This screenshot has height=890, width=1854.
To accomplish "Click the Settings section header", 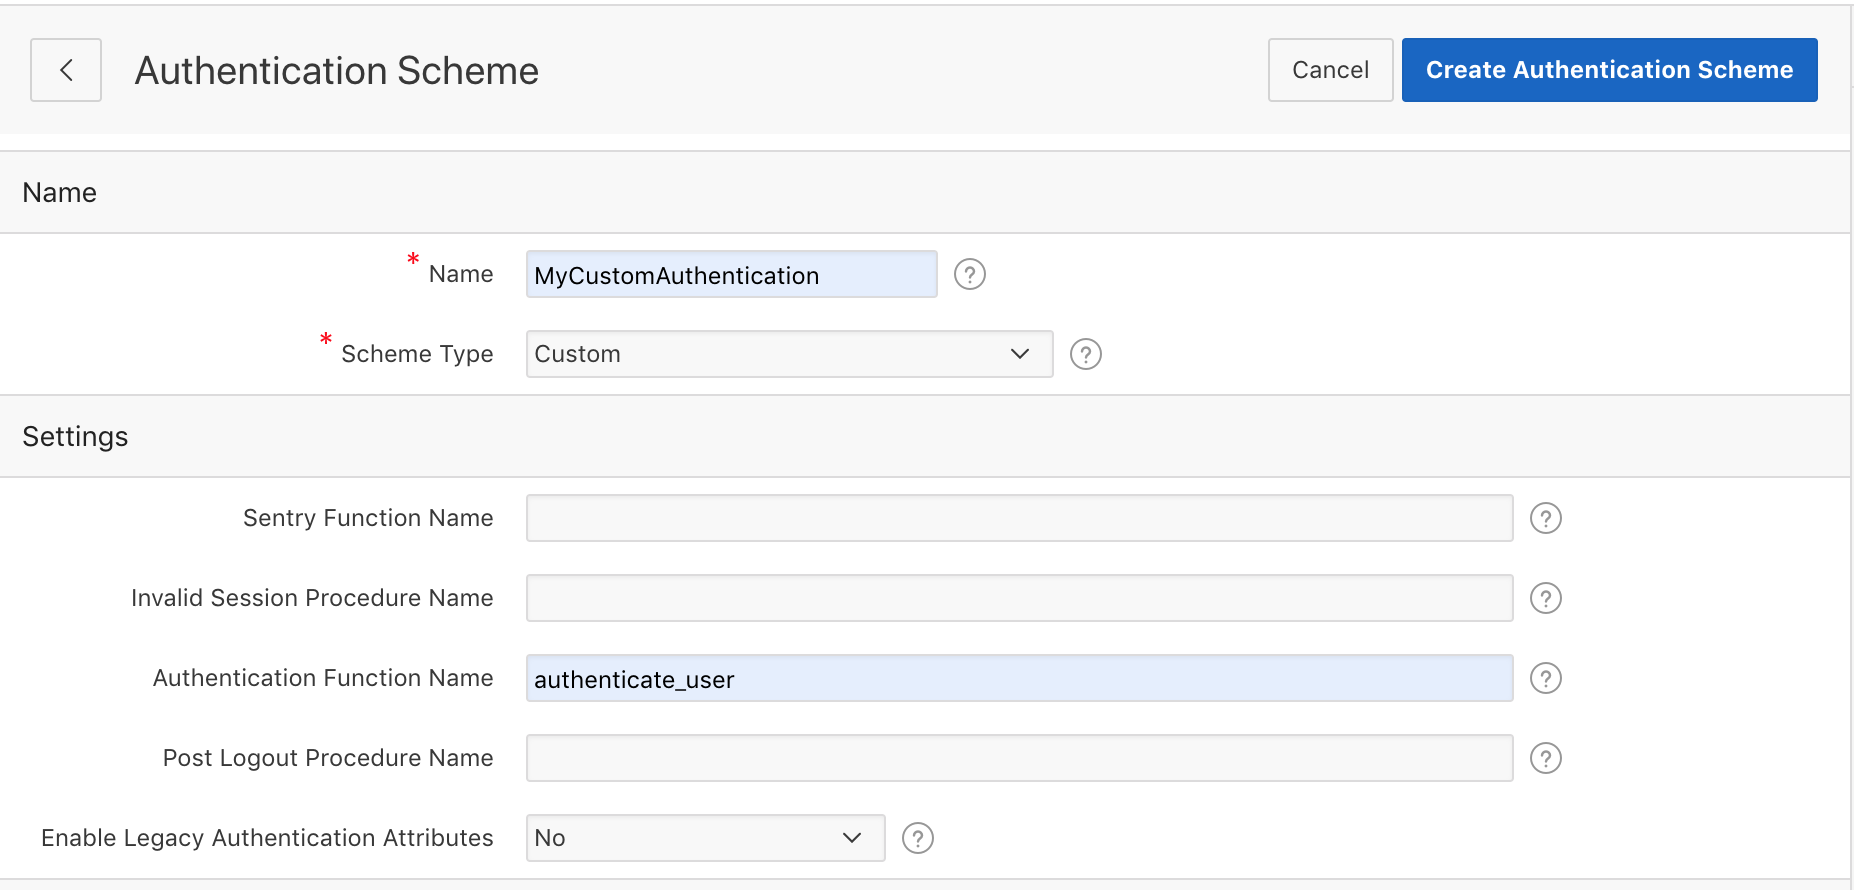I will point(75,437).
